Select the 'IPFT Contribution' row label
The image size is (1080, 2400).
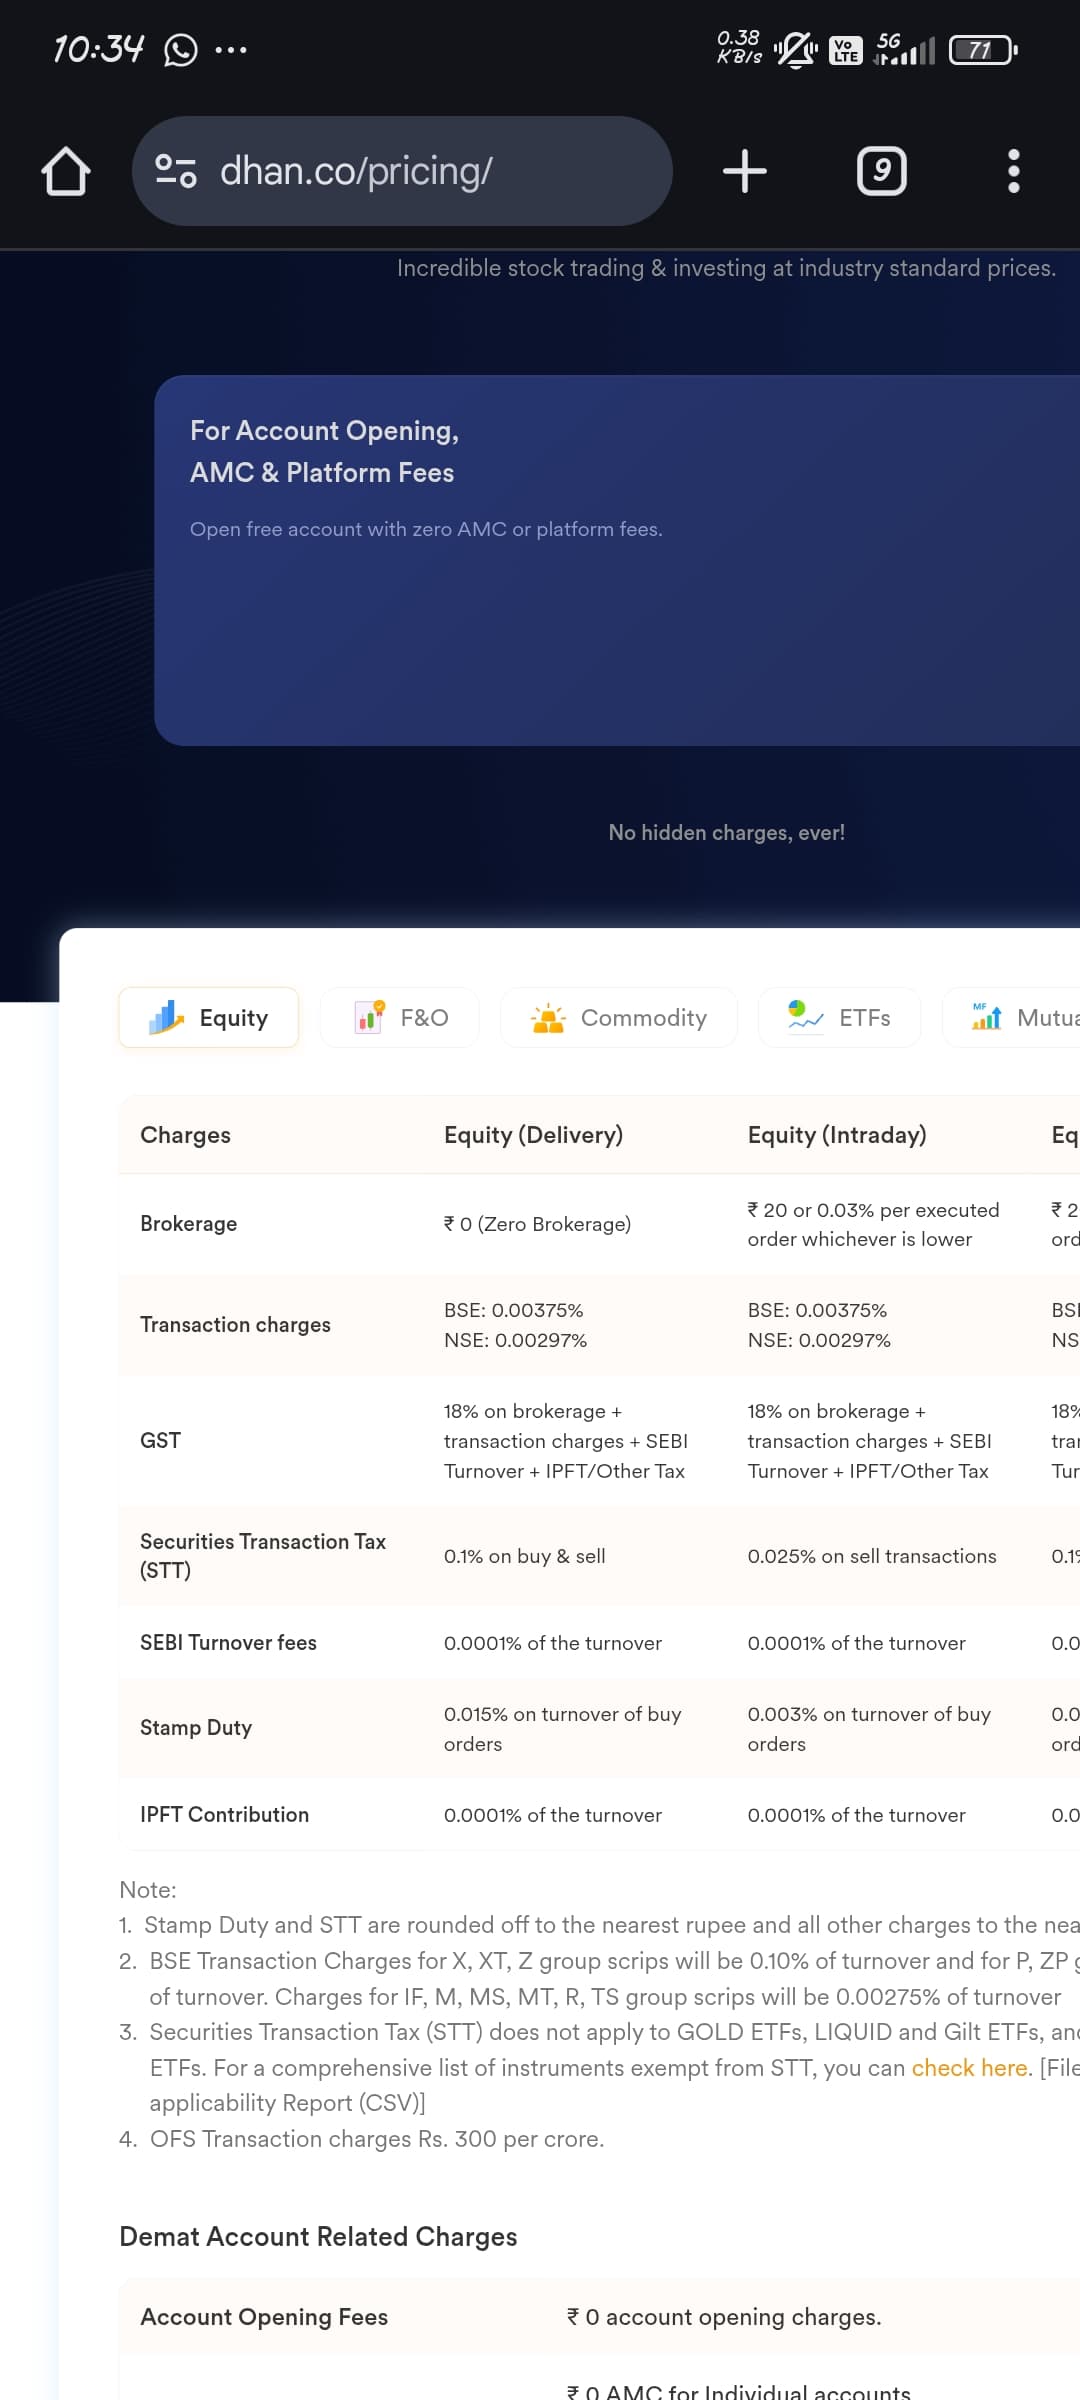224,1815
